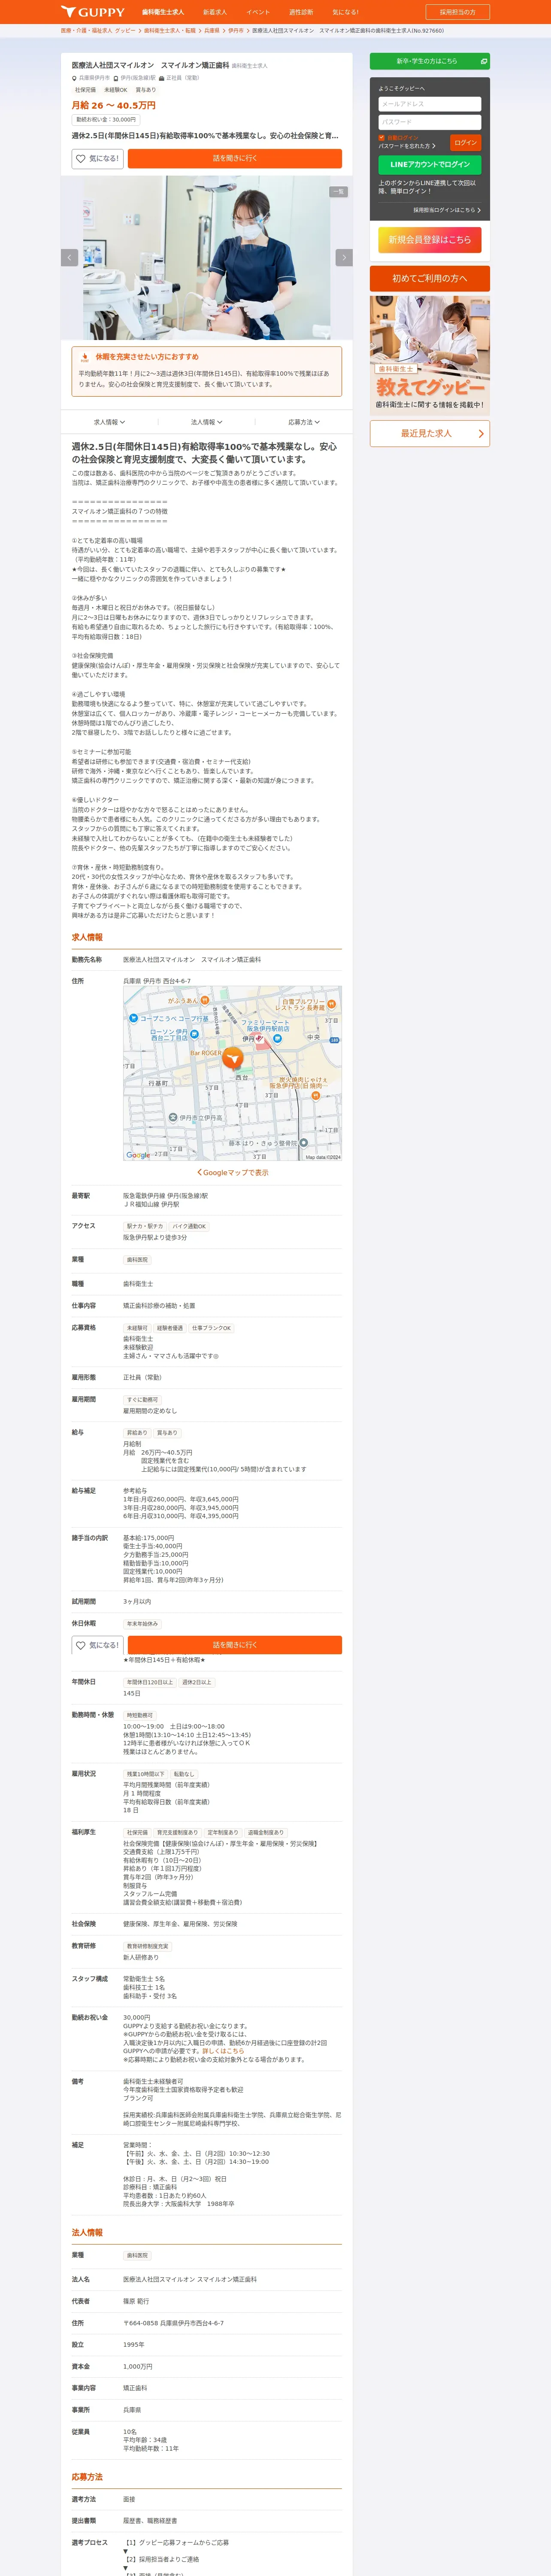This screenshot has width=551, height=2576.
Task: Click 駅ナカ・駅チカ access tag
Action: tap(145, 1226)
